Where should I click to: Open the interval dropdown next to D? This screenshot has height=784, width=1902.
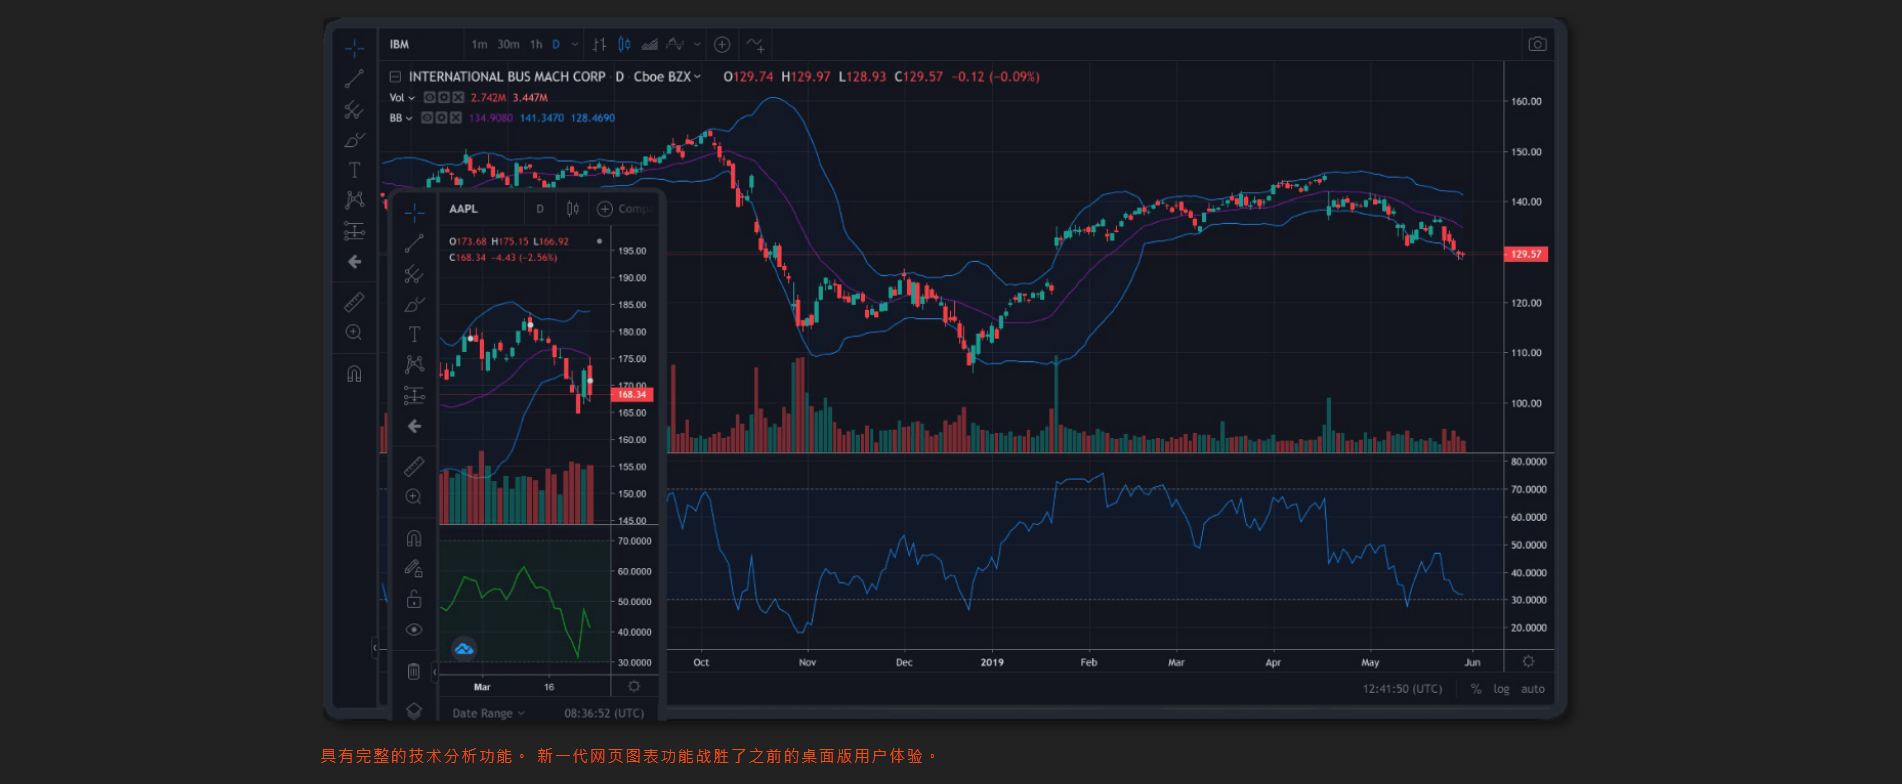pyautogui.click(x=575, y=44)
